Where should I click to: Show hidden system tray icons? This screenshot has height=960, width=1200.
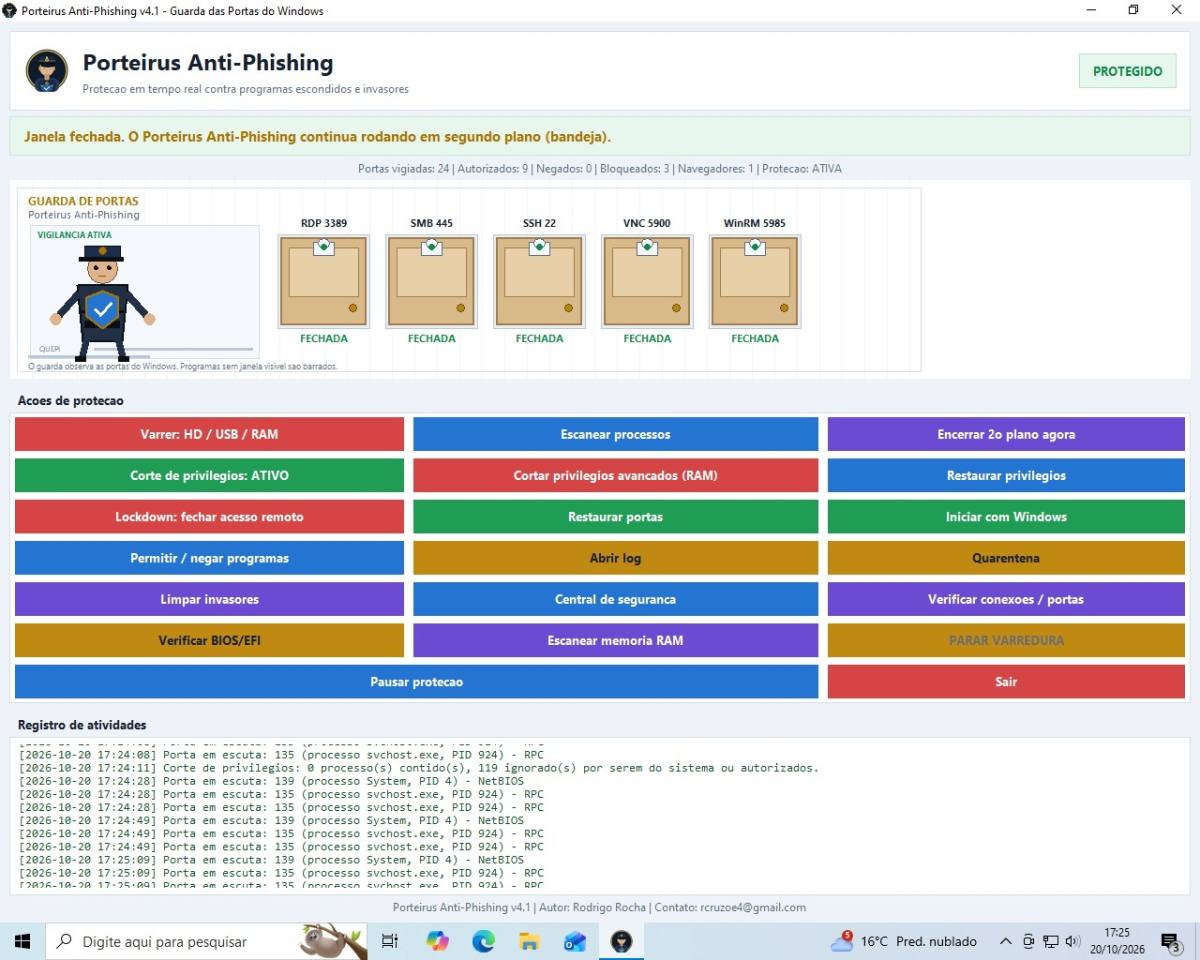pyautogui.click(x=1006, y=941)
